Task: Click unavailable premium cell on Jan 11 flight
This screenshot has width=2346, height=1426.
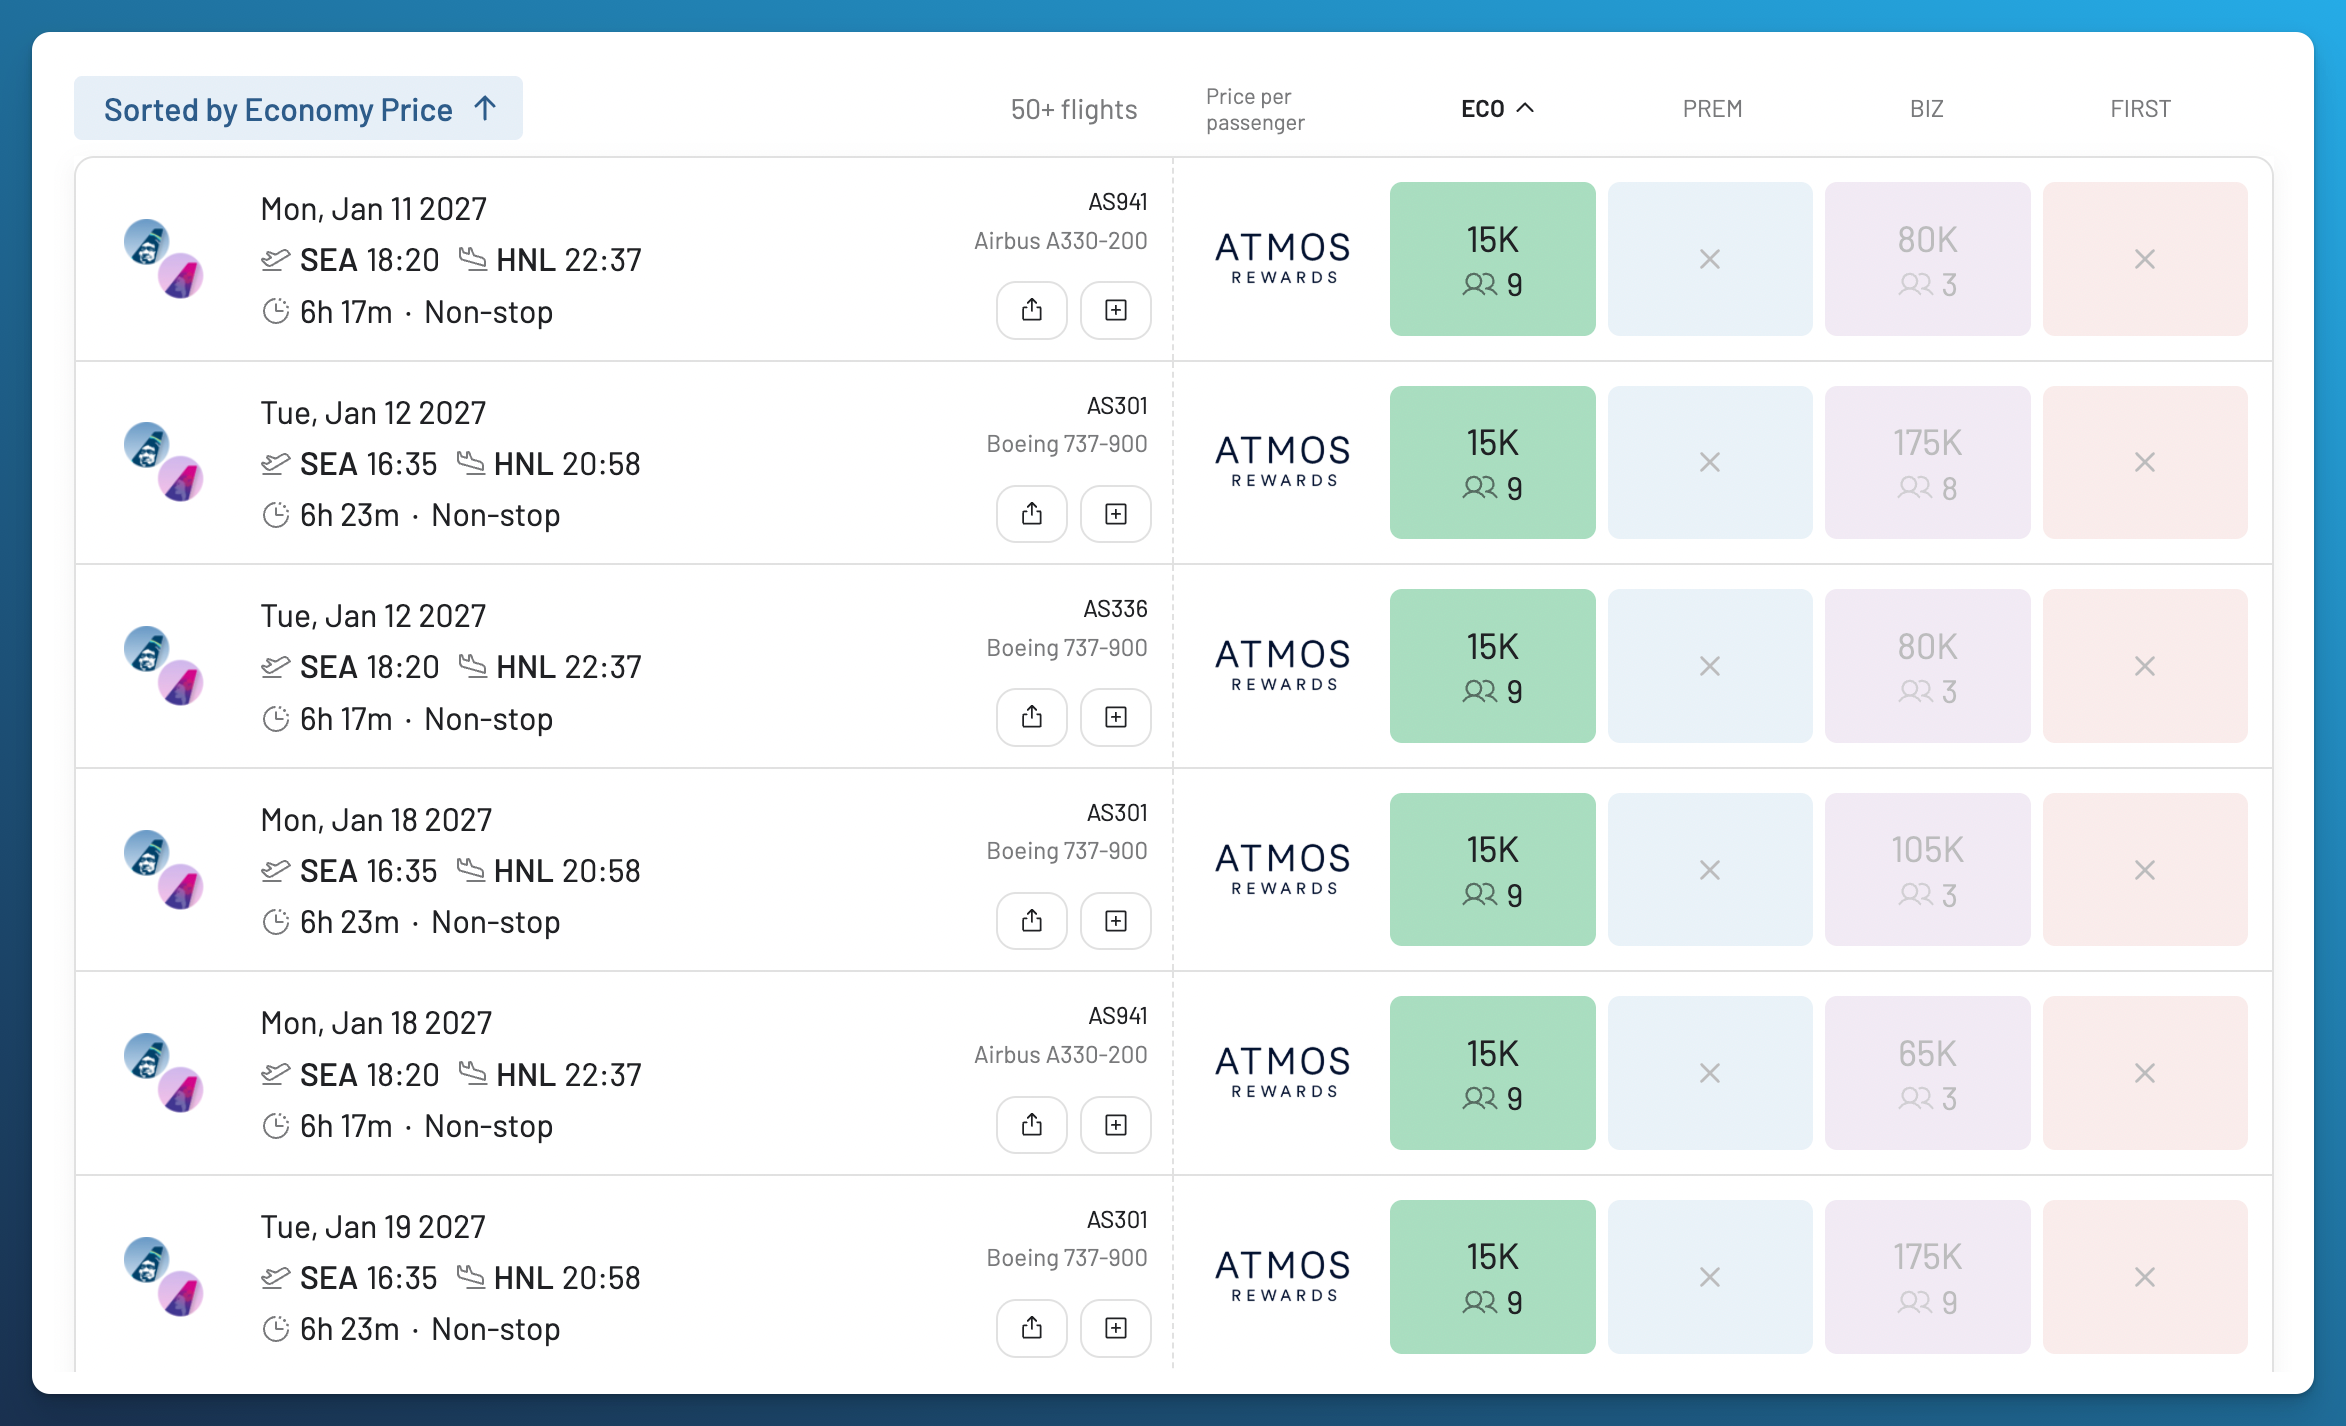Action: 1710,259
